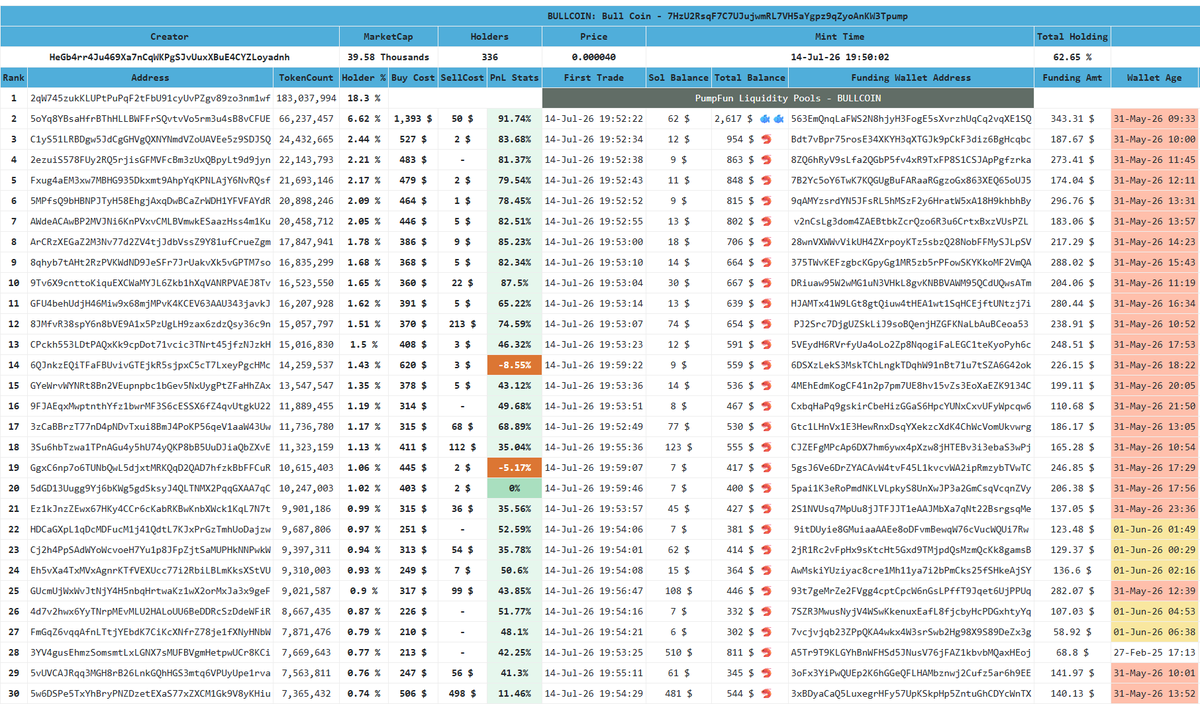1200x704 pixels.
Task: Click the 0.000040 price value
Action: pos(594,57)
